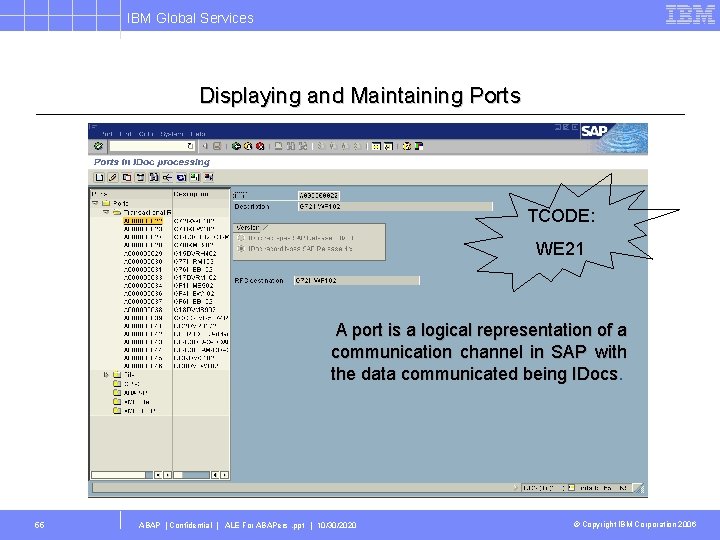The height and width of the screenshot is (540, 720).
Task: Click the yellow Help question mark icon
Action: point(406,146)
